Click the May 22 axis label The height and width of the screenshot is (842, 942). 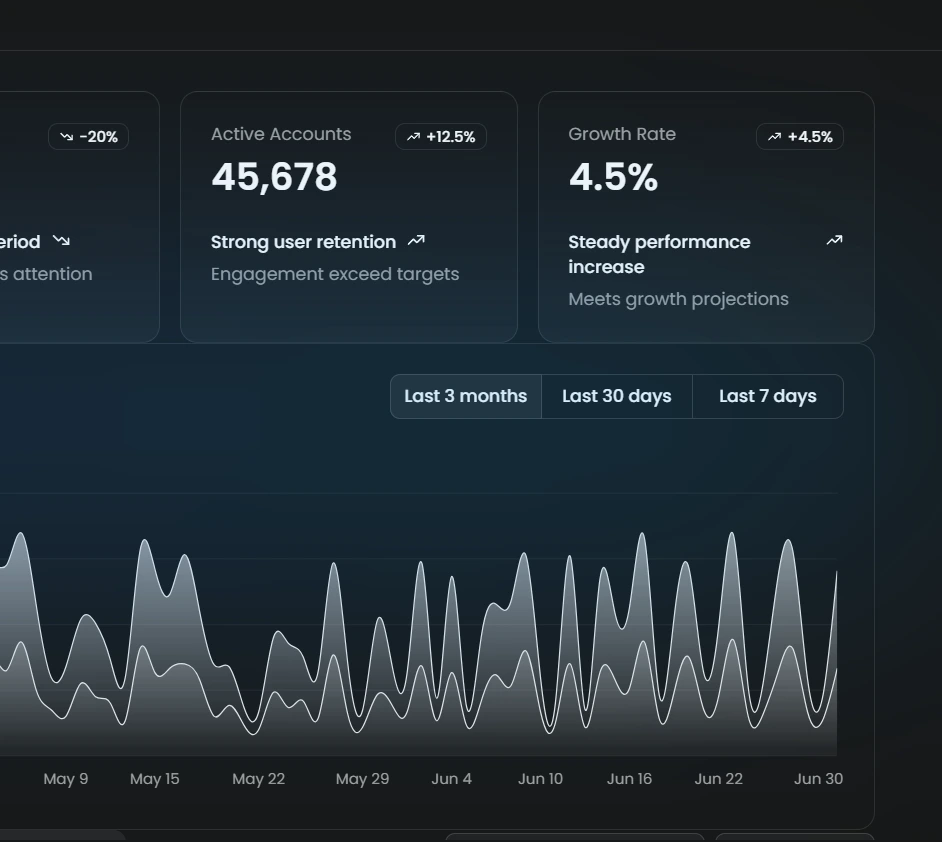click(258, 779)
